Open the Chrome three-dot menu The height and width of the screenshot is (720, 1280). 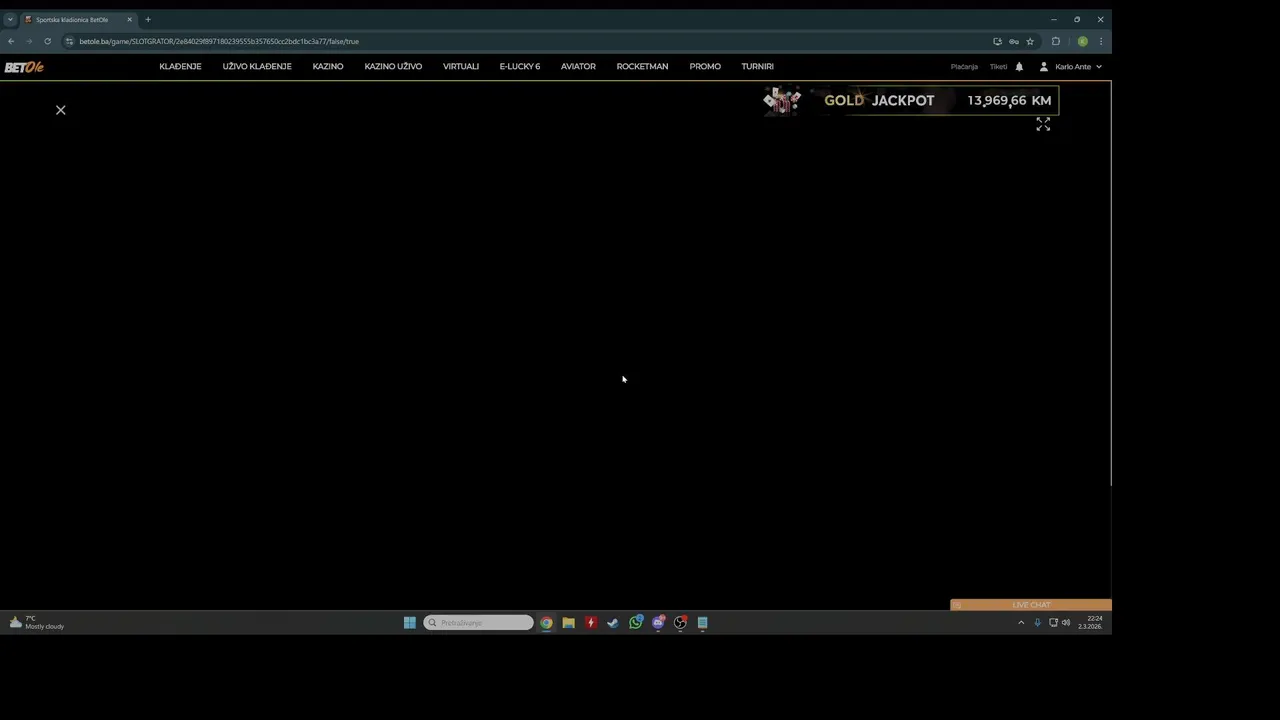tap(1101, 41)
